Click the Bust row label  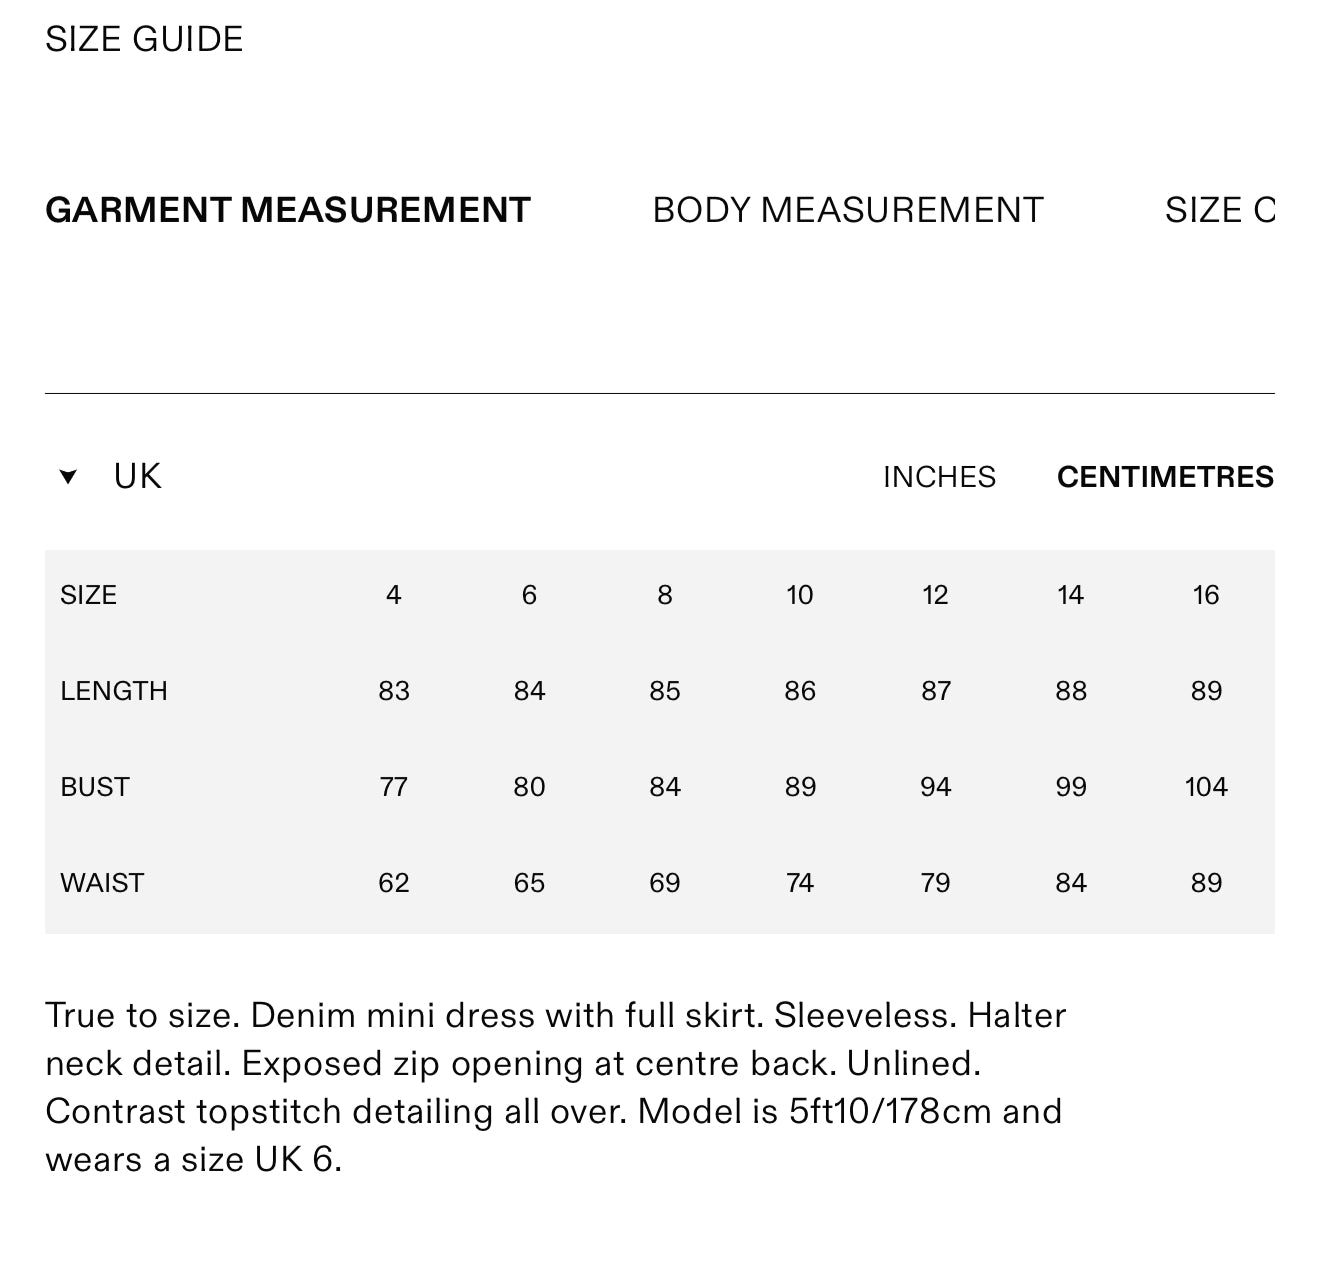pyautogui.click(x=95, y=787)
